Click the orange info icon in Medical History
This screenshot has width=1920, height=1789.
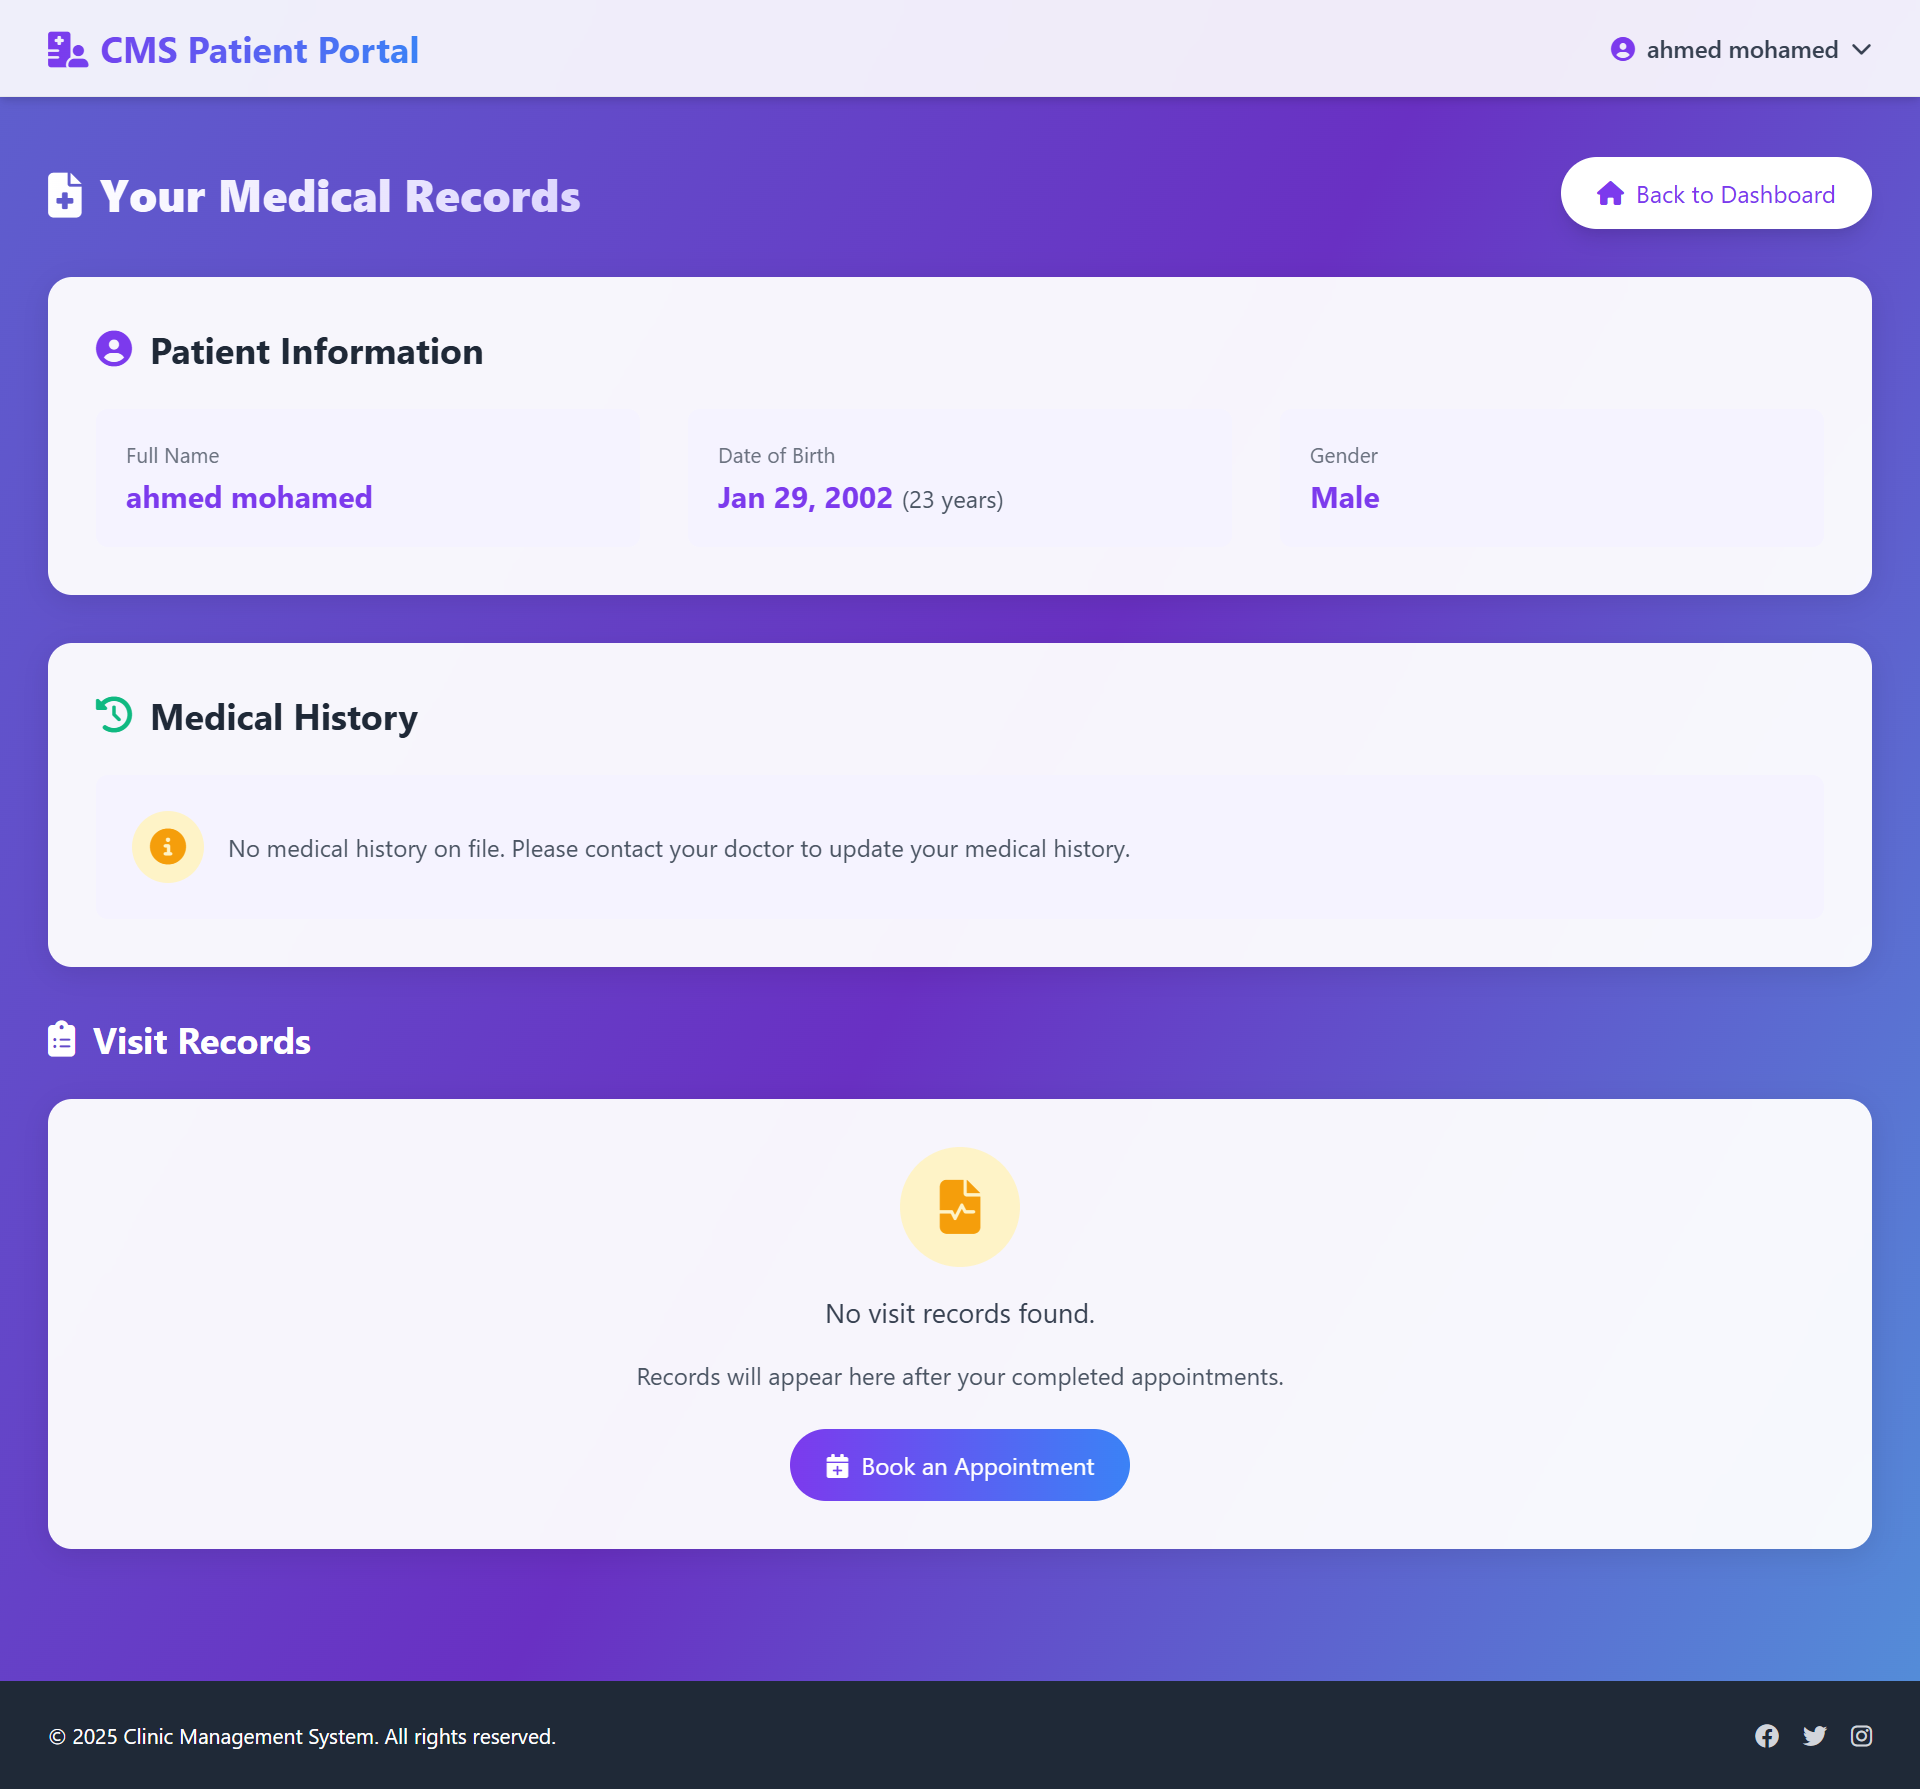[168, 847]
